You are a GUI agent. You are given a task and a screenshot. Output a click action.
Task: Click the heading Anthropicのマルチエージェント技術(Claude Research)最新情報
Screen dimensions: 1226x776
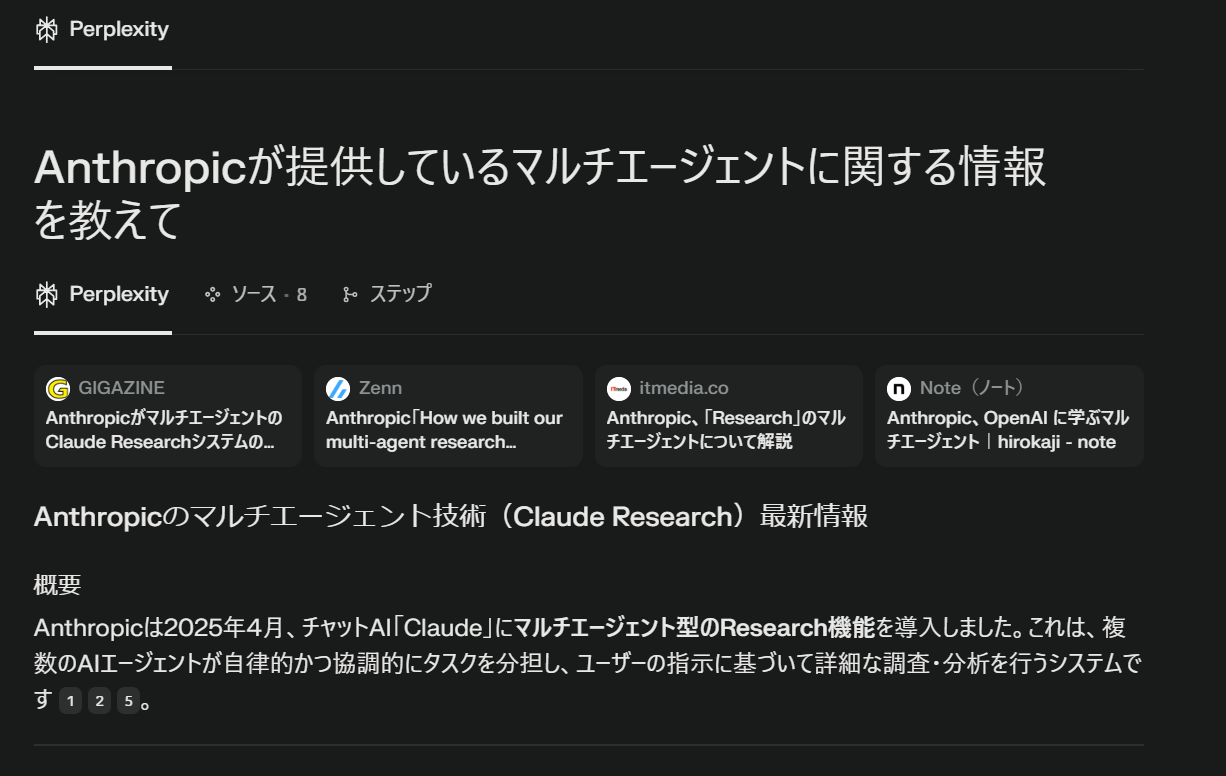[x=451, y=517]
